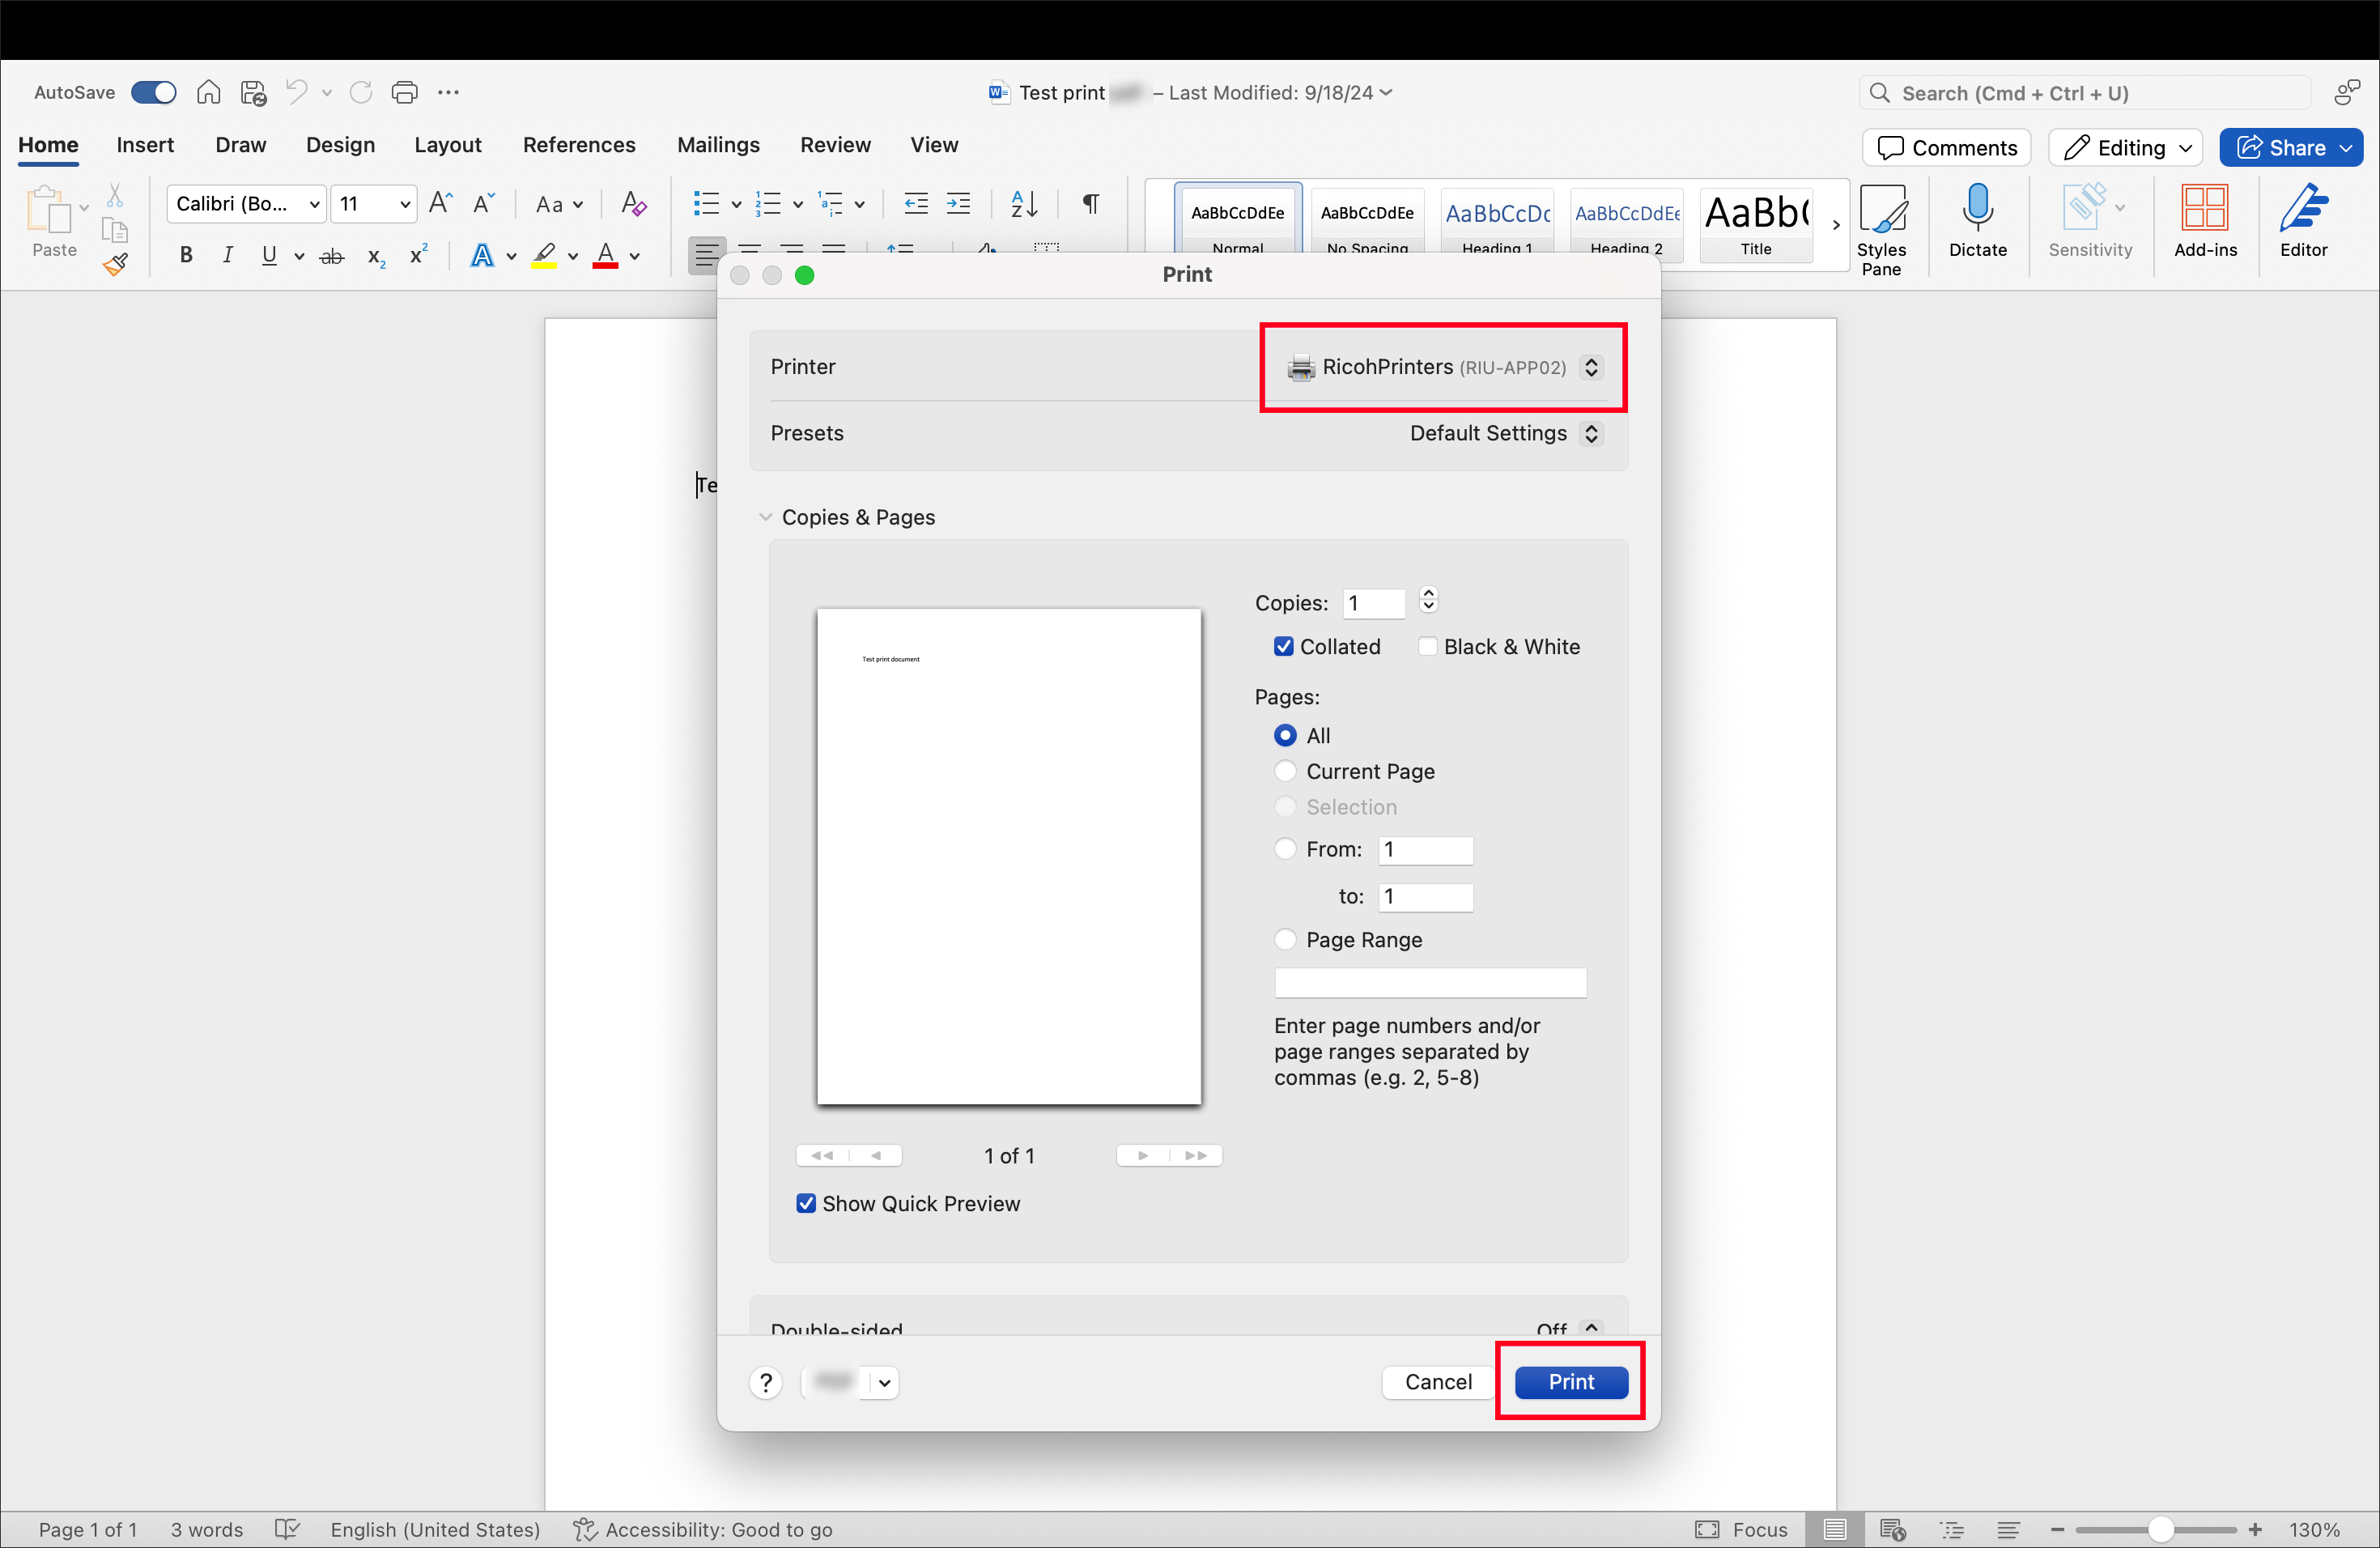
Task: Open the Styles Pane
Action: [x=1884, y=222]
